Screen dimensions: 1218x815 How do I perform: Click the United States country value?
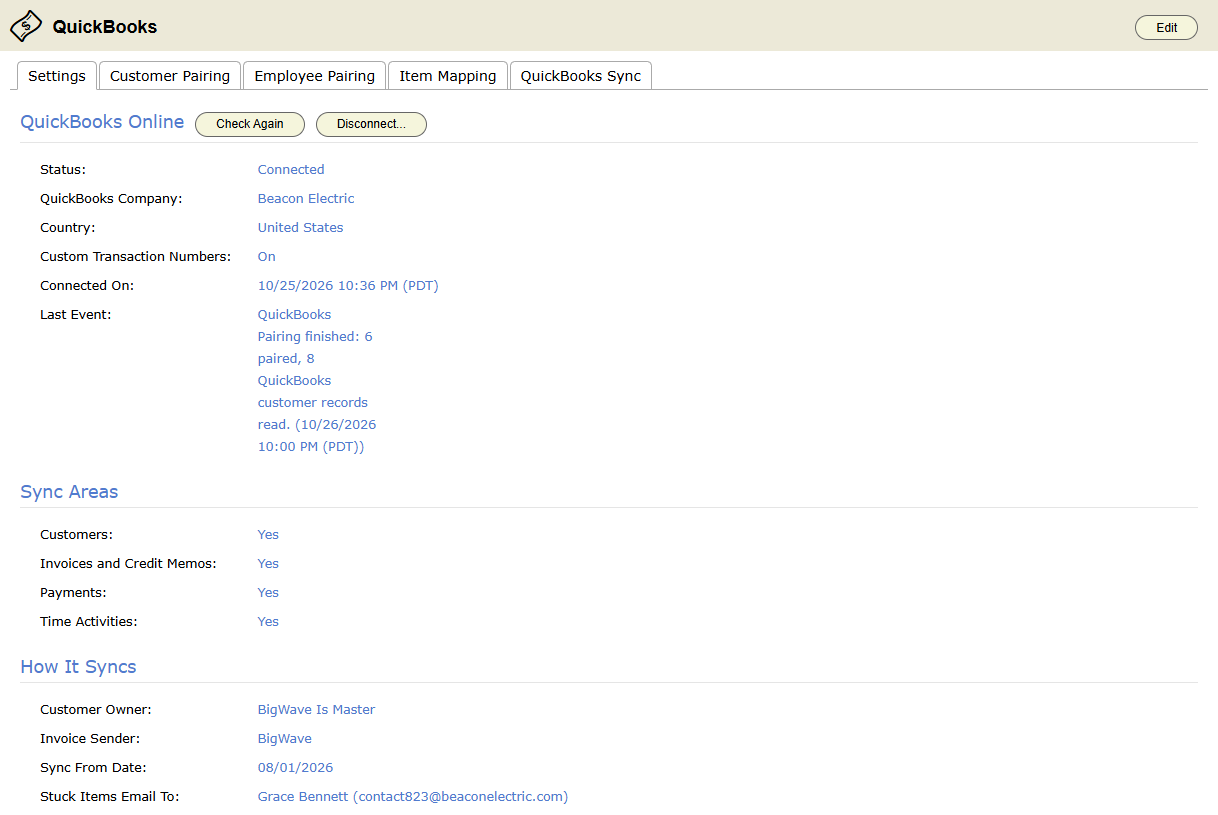[x=300, y=228]
